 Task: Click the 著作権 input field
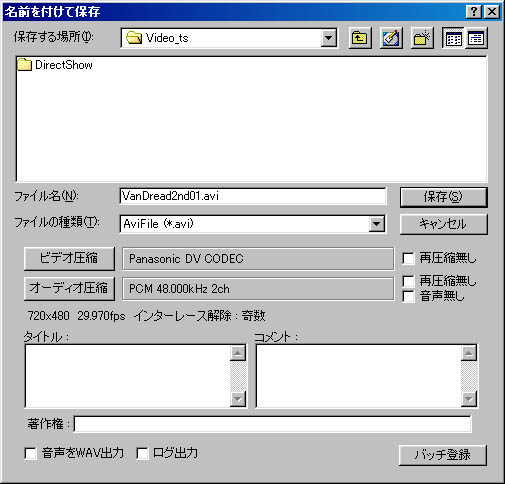click(273, 424)
